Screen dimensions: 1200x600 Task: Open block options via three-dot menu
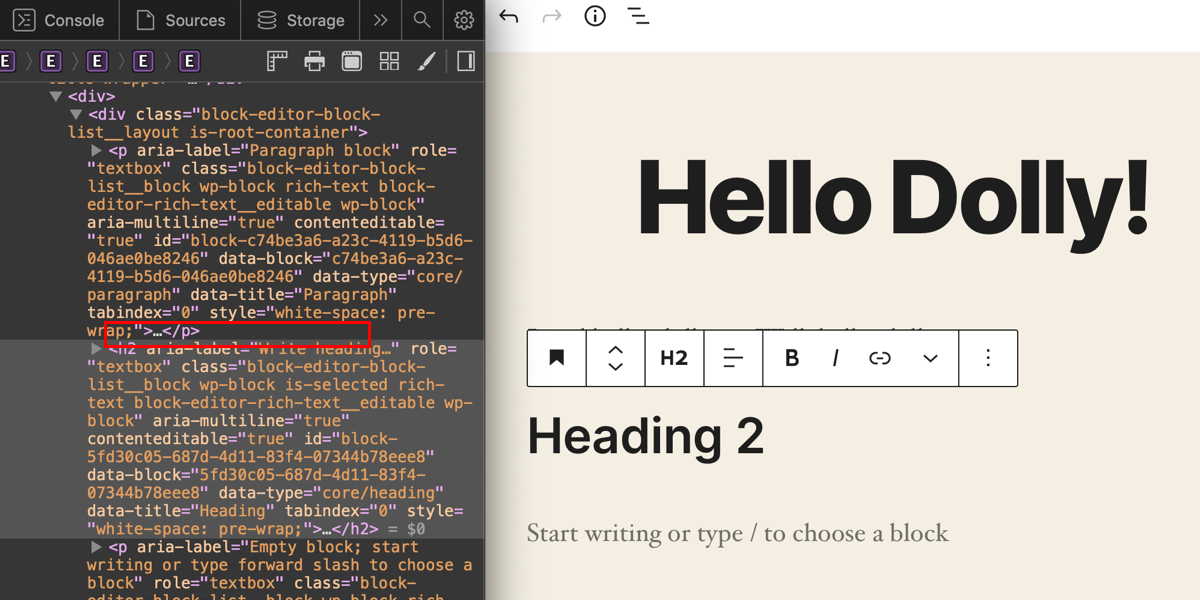pos(988,357)
